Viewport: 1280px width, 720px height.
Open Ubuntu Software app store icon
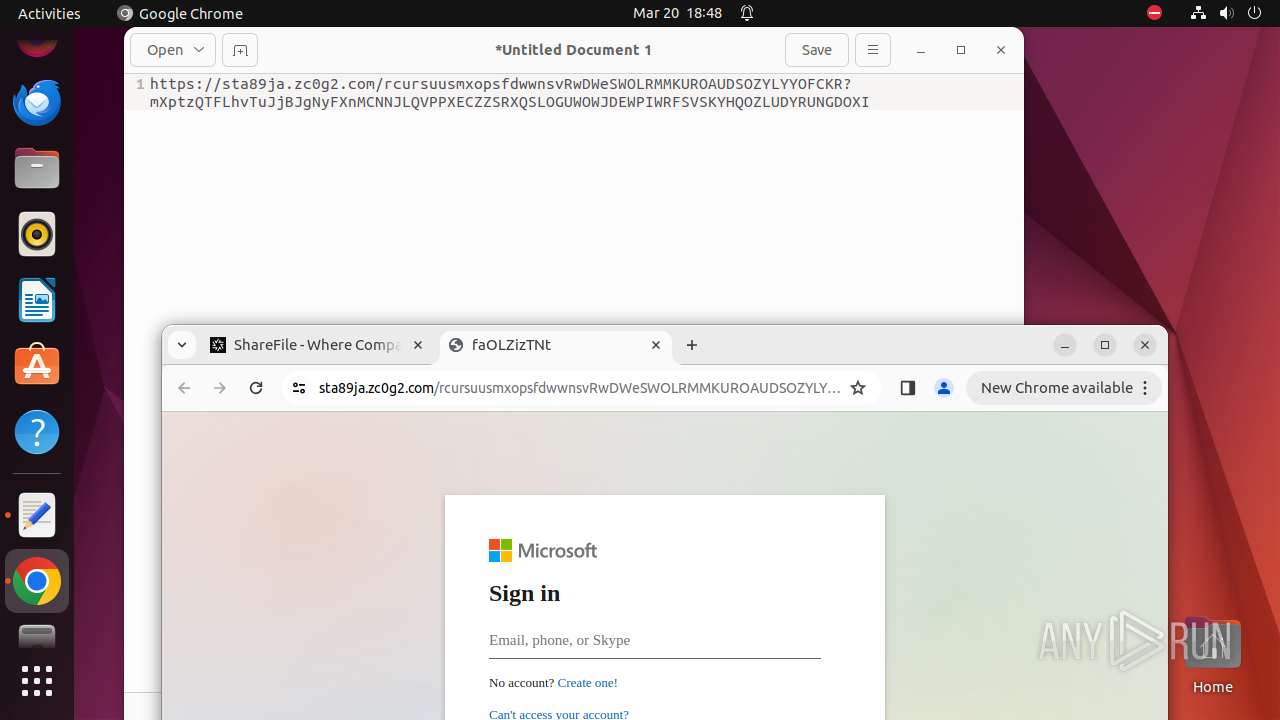click(37, 366)
